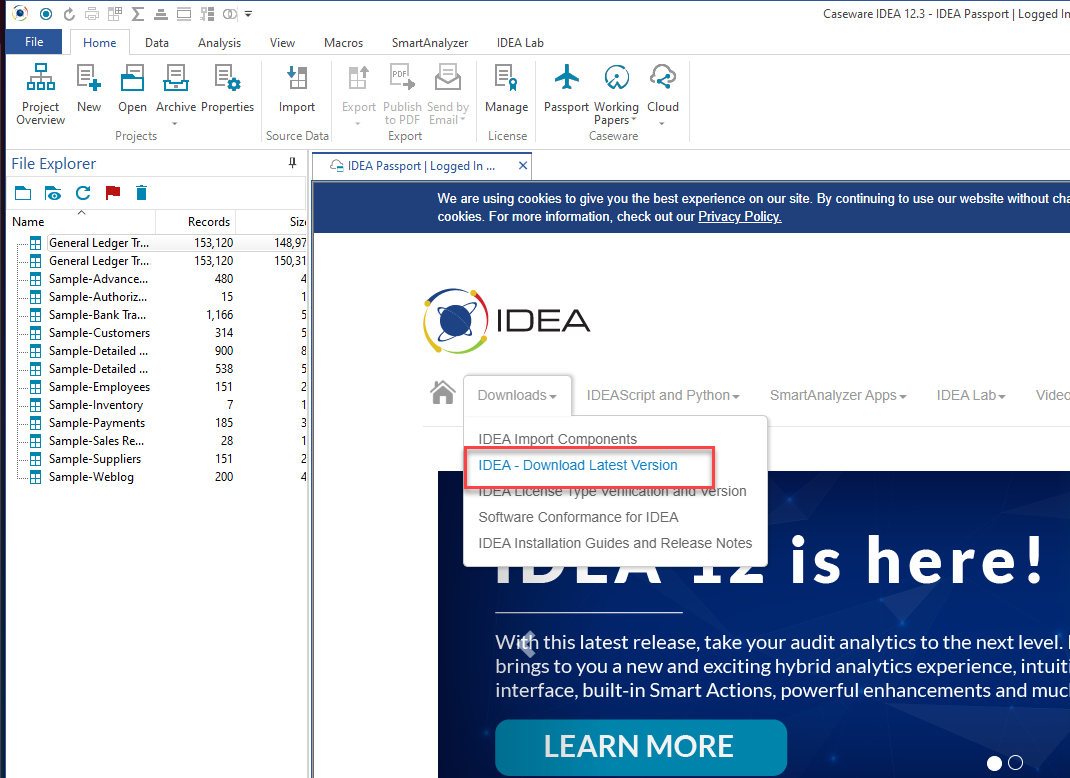Switch to the Macros ribbon tab
This screenshot has height=778, width=1070.
(x=343, y=42)
